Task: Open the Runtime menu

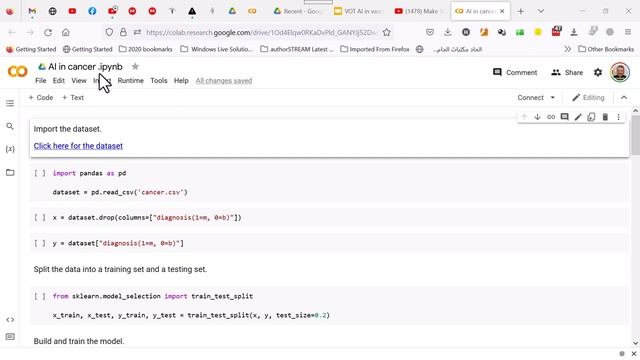Action: [131, 81]
